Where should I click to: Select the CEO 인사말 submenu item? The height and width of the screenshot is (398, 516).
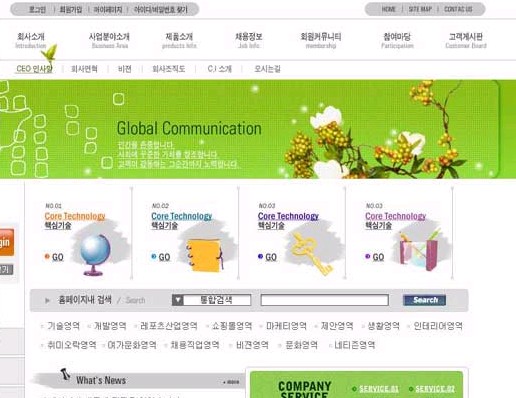point(34,69)
